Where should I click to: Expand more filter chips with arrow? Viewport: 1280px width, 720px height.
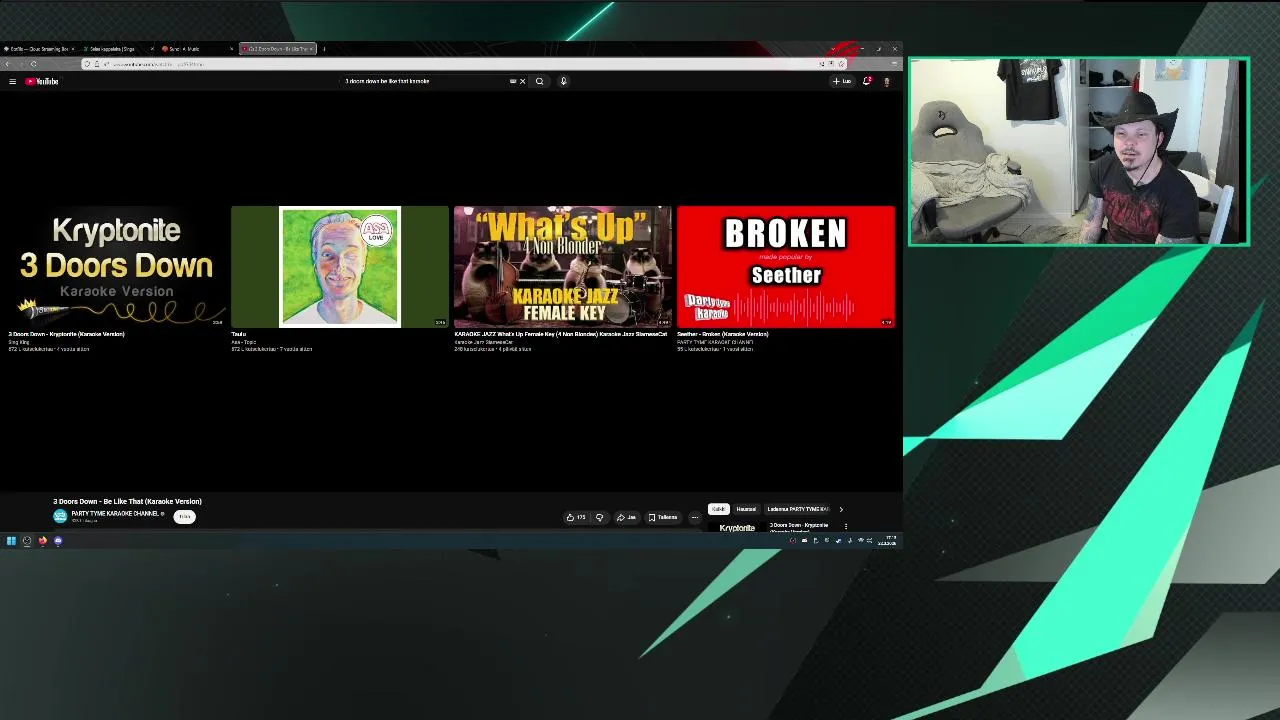(x=841, y=509)
